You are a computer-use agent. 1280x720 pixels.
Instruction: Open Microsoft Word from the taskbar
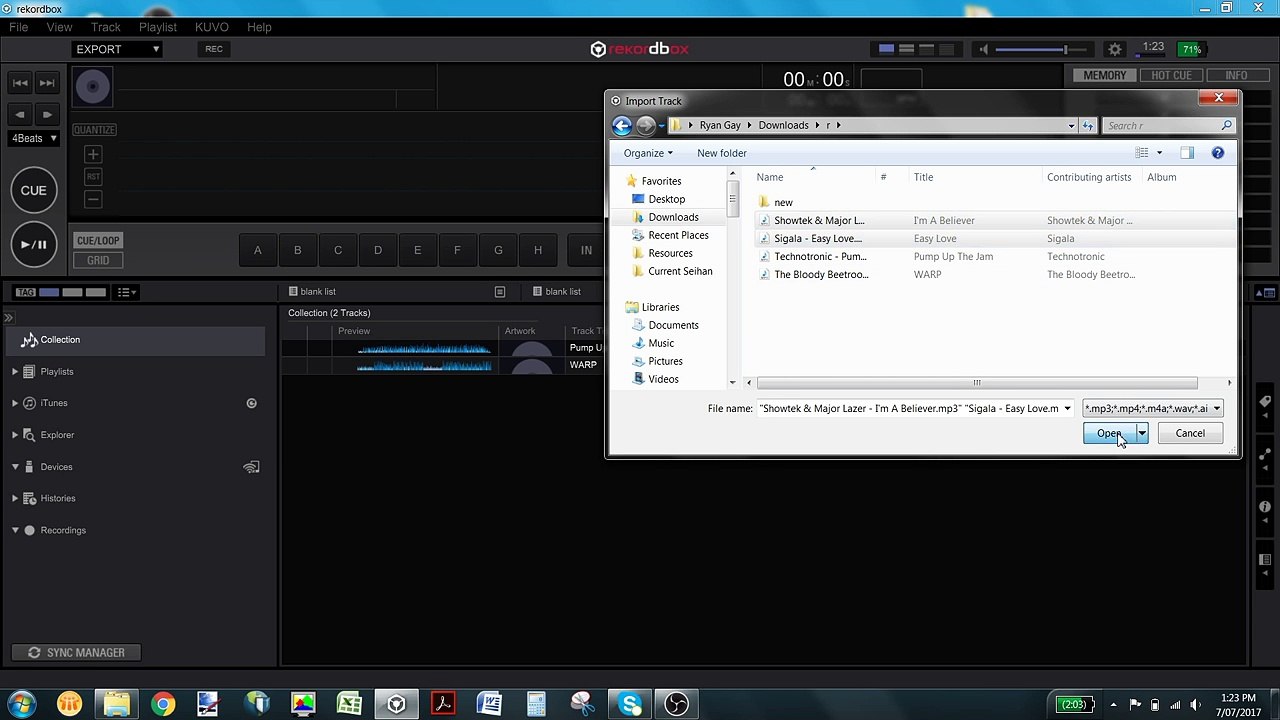pos(490,704)
